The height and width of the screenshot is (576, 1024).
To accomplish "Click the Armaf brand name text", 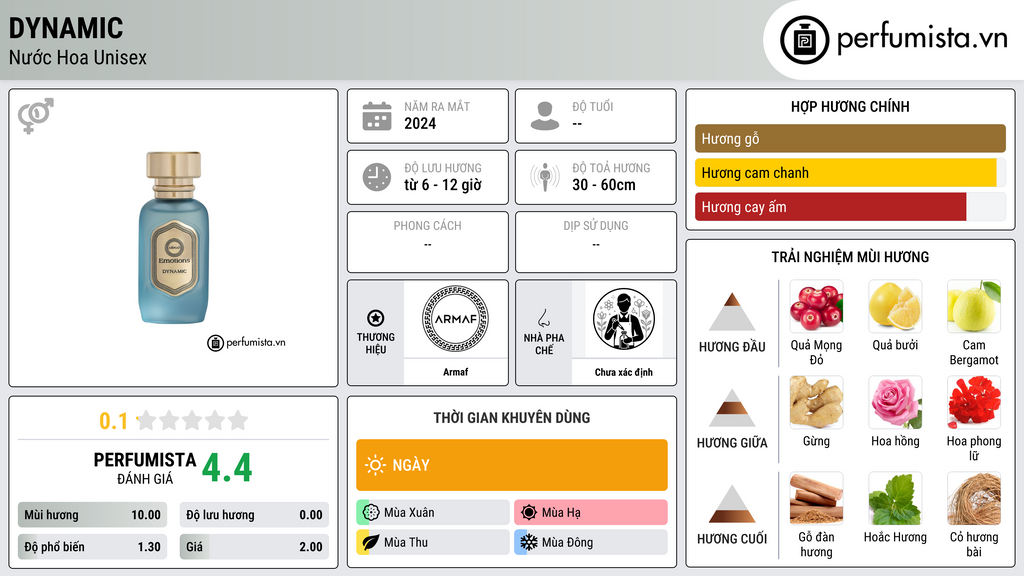I will [x=455, y=372].
